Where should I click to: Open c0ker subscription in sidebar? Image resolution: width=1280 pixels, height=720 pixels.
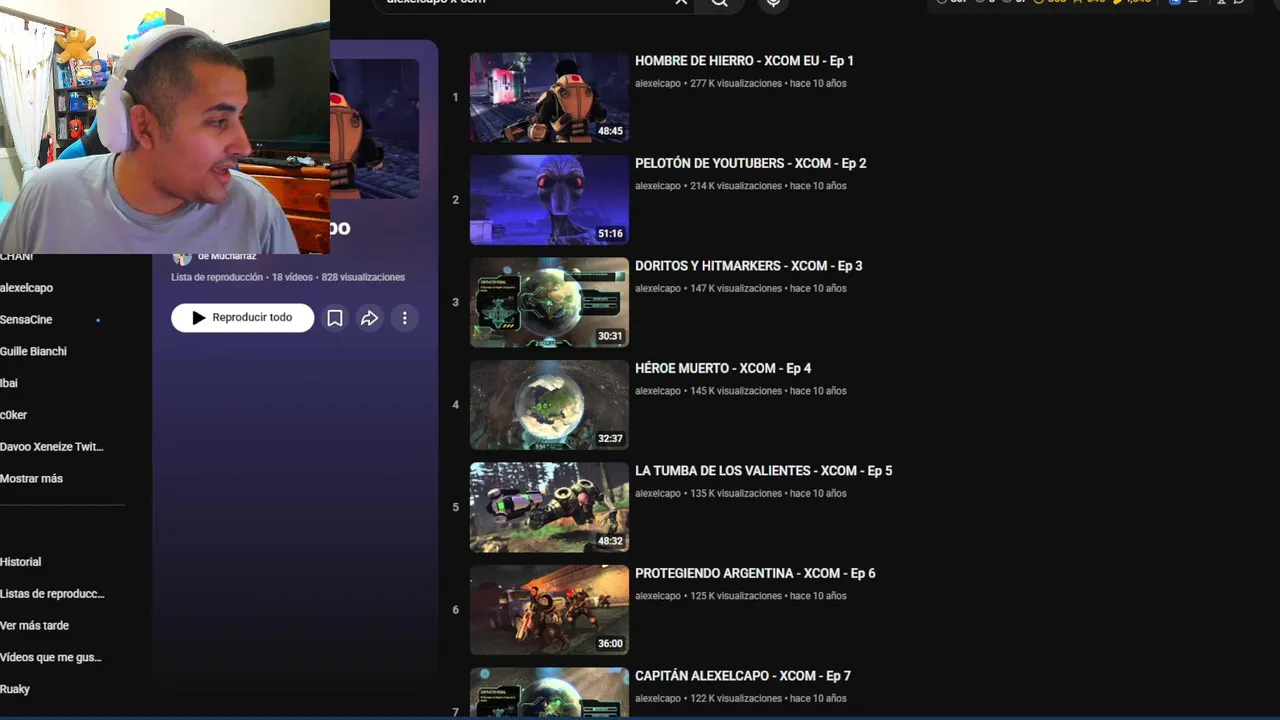click(x=13, y=415)
